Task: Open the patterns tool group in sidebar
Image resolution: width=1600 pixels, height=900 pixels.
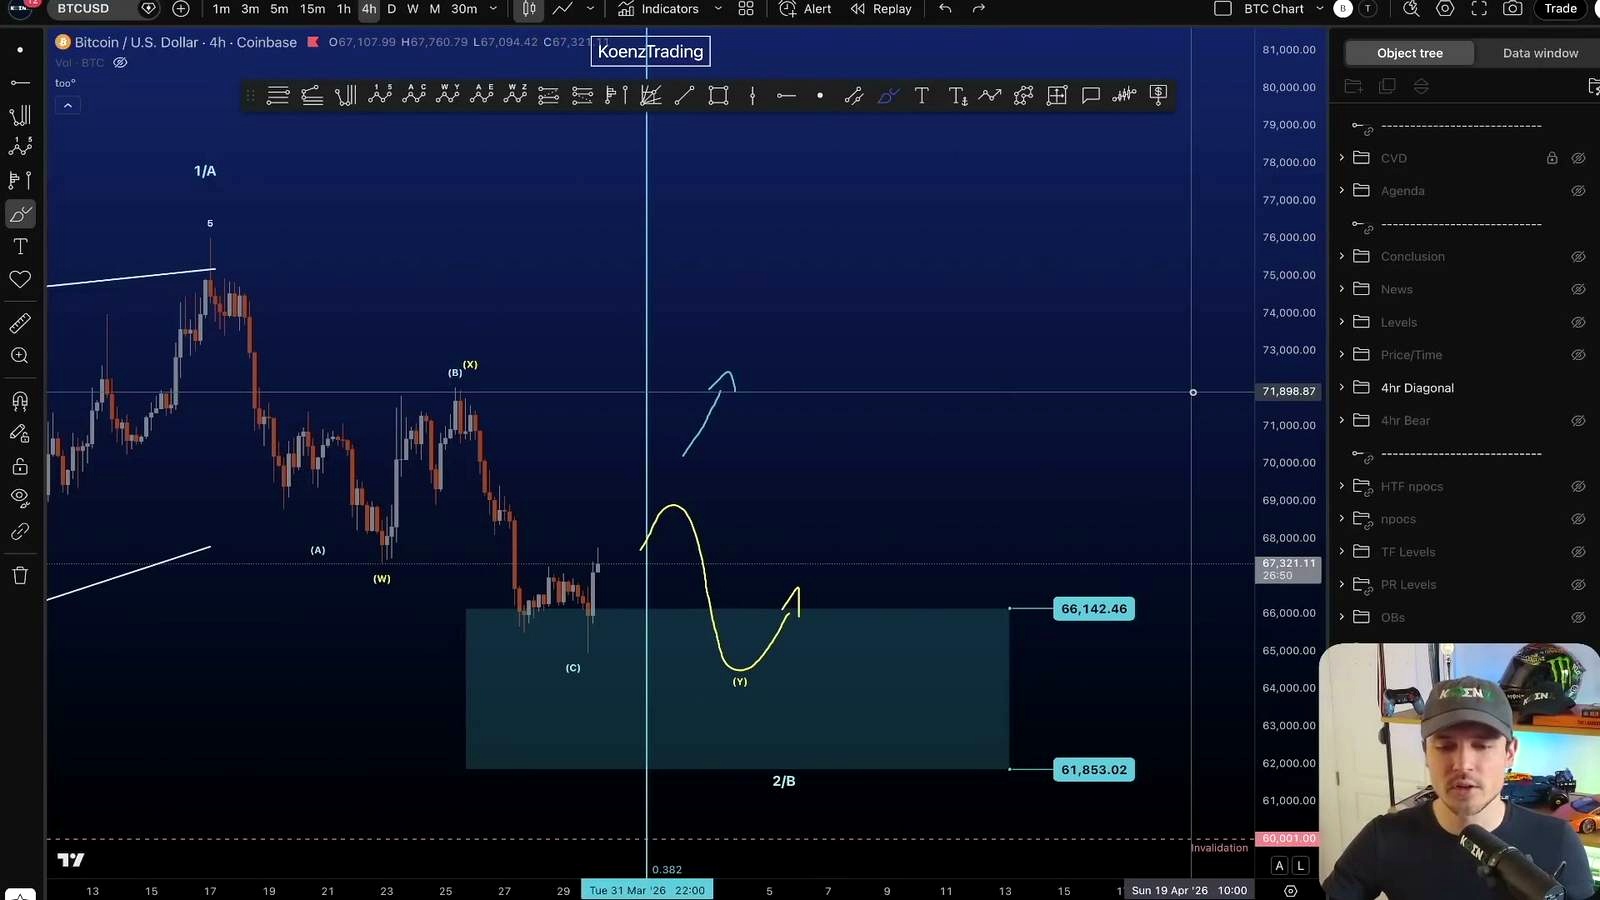Action: point(20,147)
